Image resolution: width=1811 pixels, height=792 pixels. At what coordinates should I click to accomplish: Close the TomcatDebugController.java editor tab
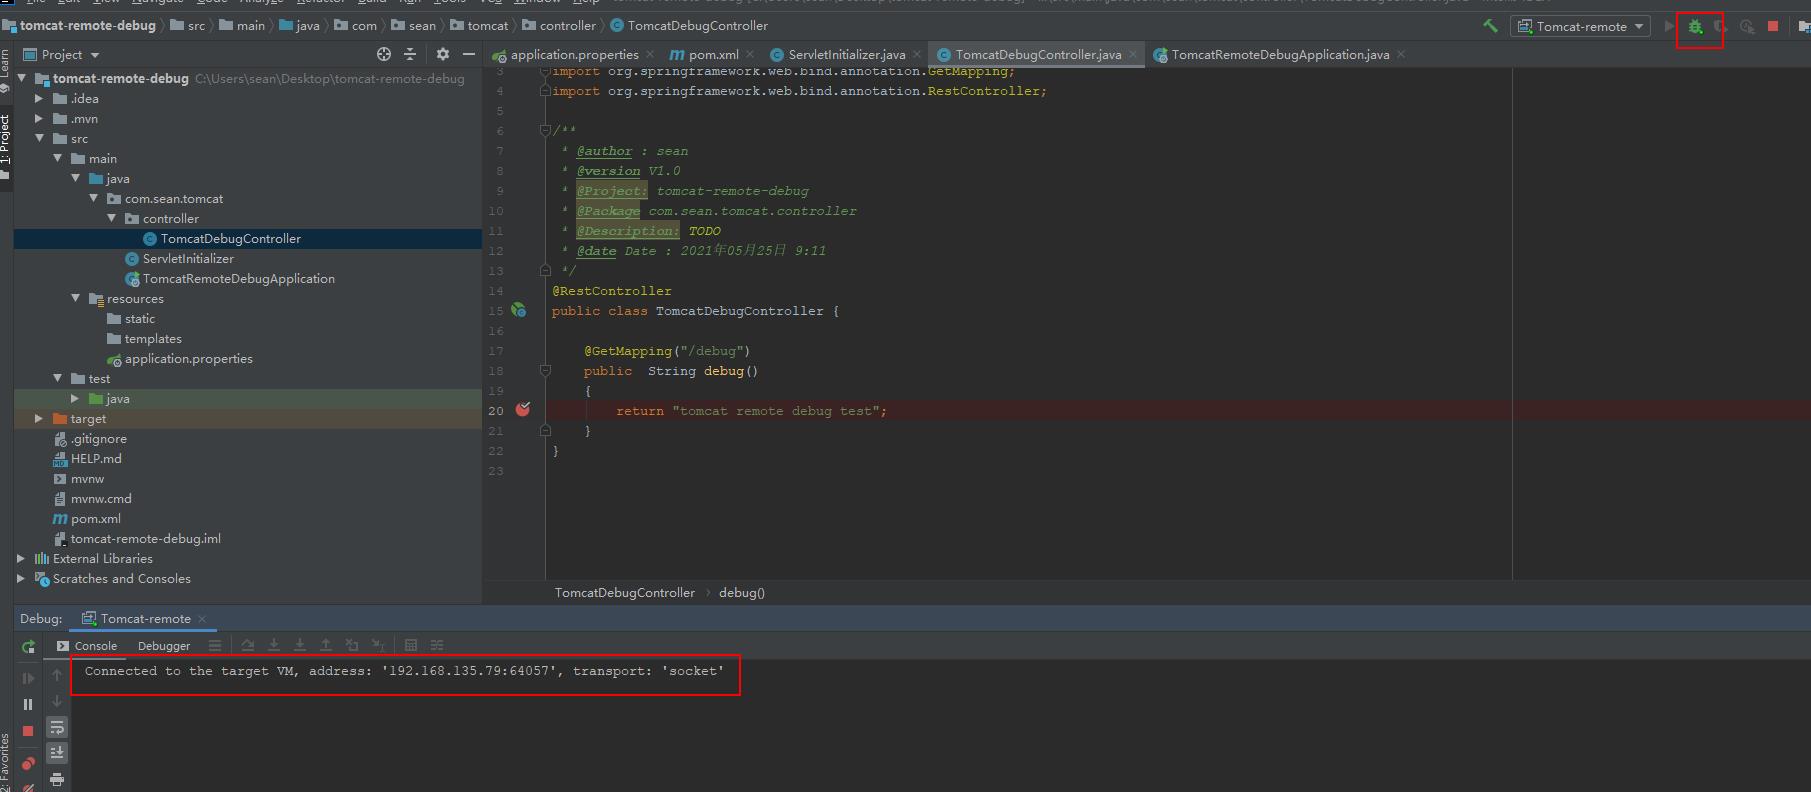coord(1133,54)
